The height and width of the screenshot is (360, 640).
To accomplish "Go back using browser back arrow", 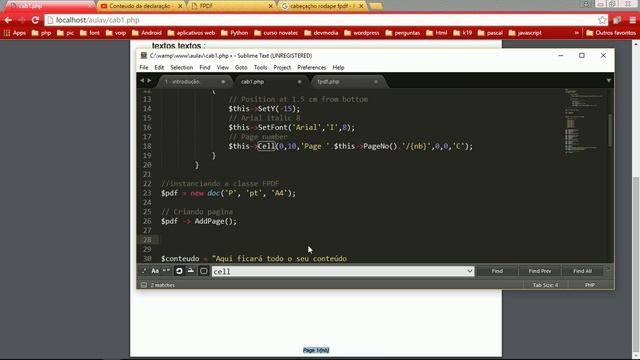I will coord(8,20).
